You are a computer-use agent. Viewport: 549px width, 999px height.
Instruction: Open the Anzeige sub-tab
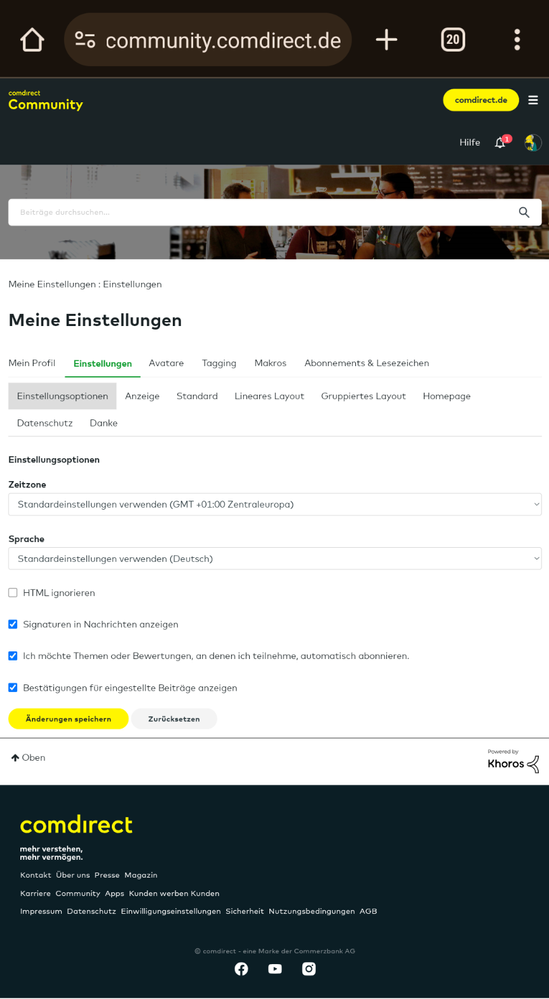pos(142,396)
